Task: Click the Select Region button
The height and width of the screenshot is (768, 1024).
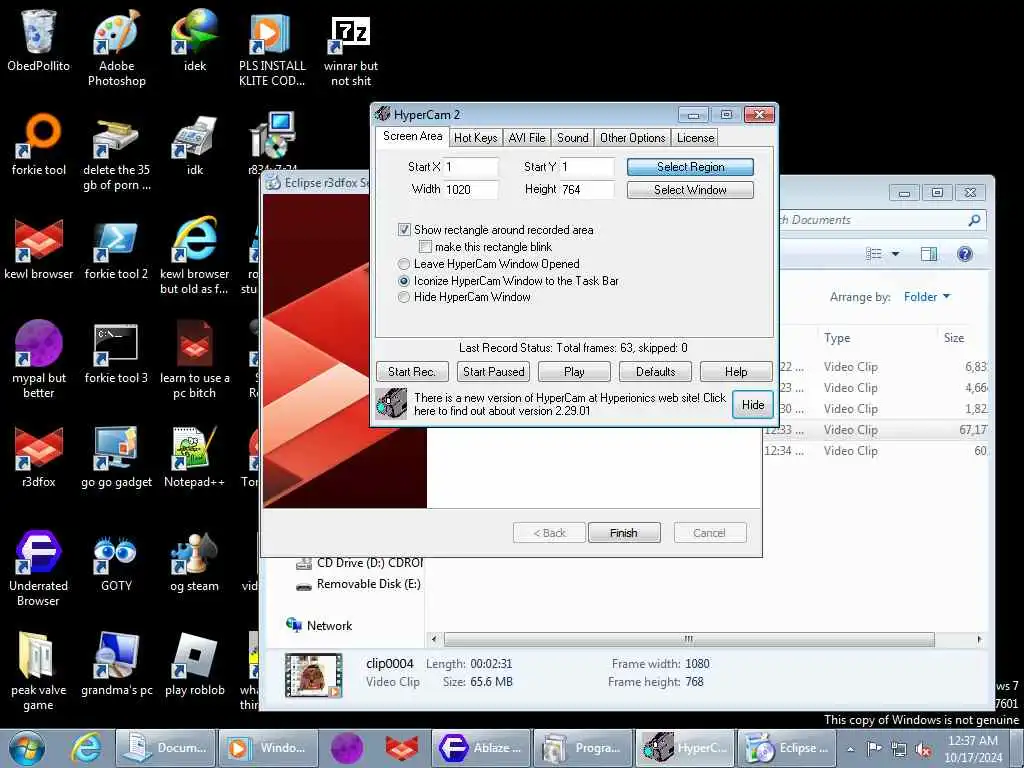Action: coord(690,167)
